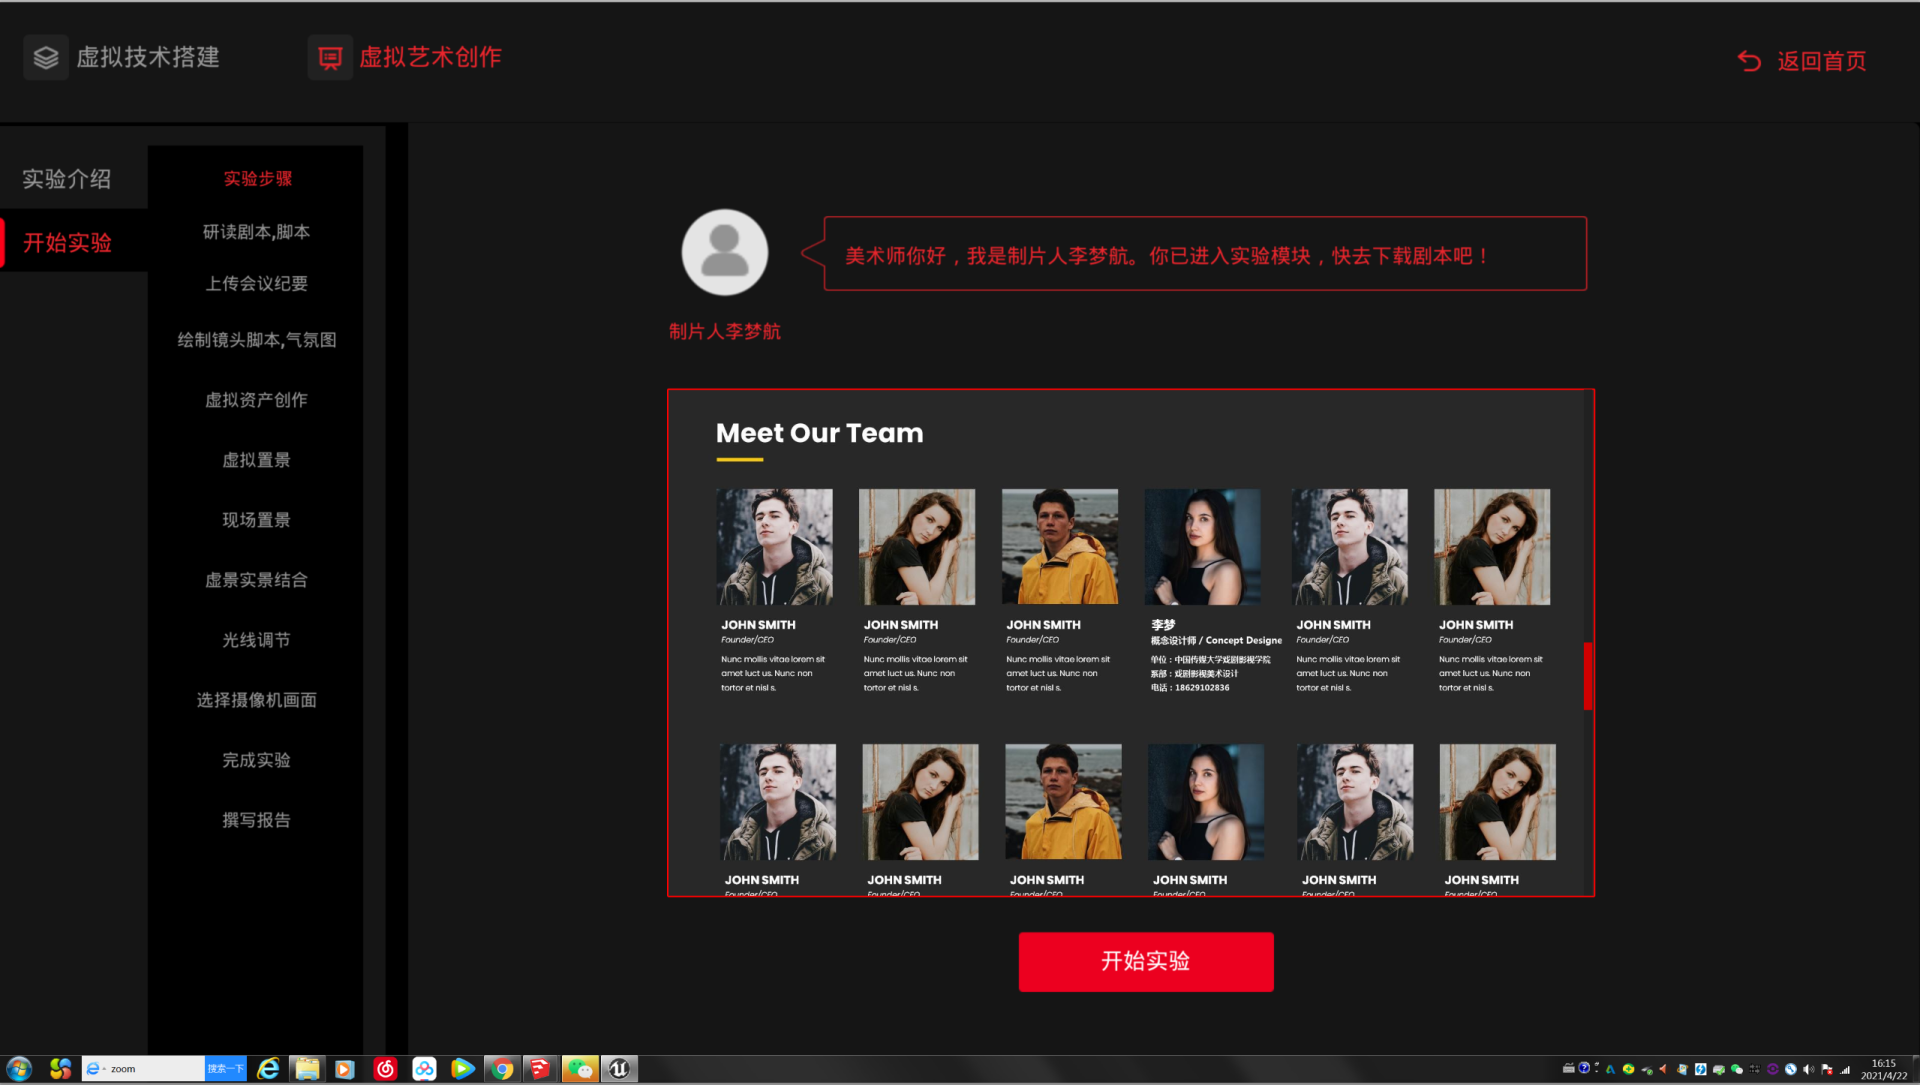This screenshot has width=1920, height=1085.
Task: Select the 虚拟资产创作 step
Action: coord(256,400)
